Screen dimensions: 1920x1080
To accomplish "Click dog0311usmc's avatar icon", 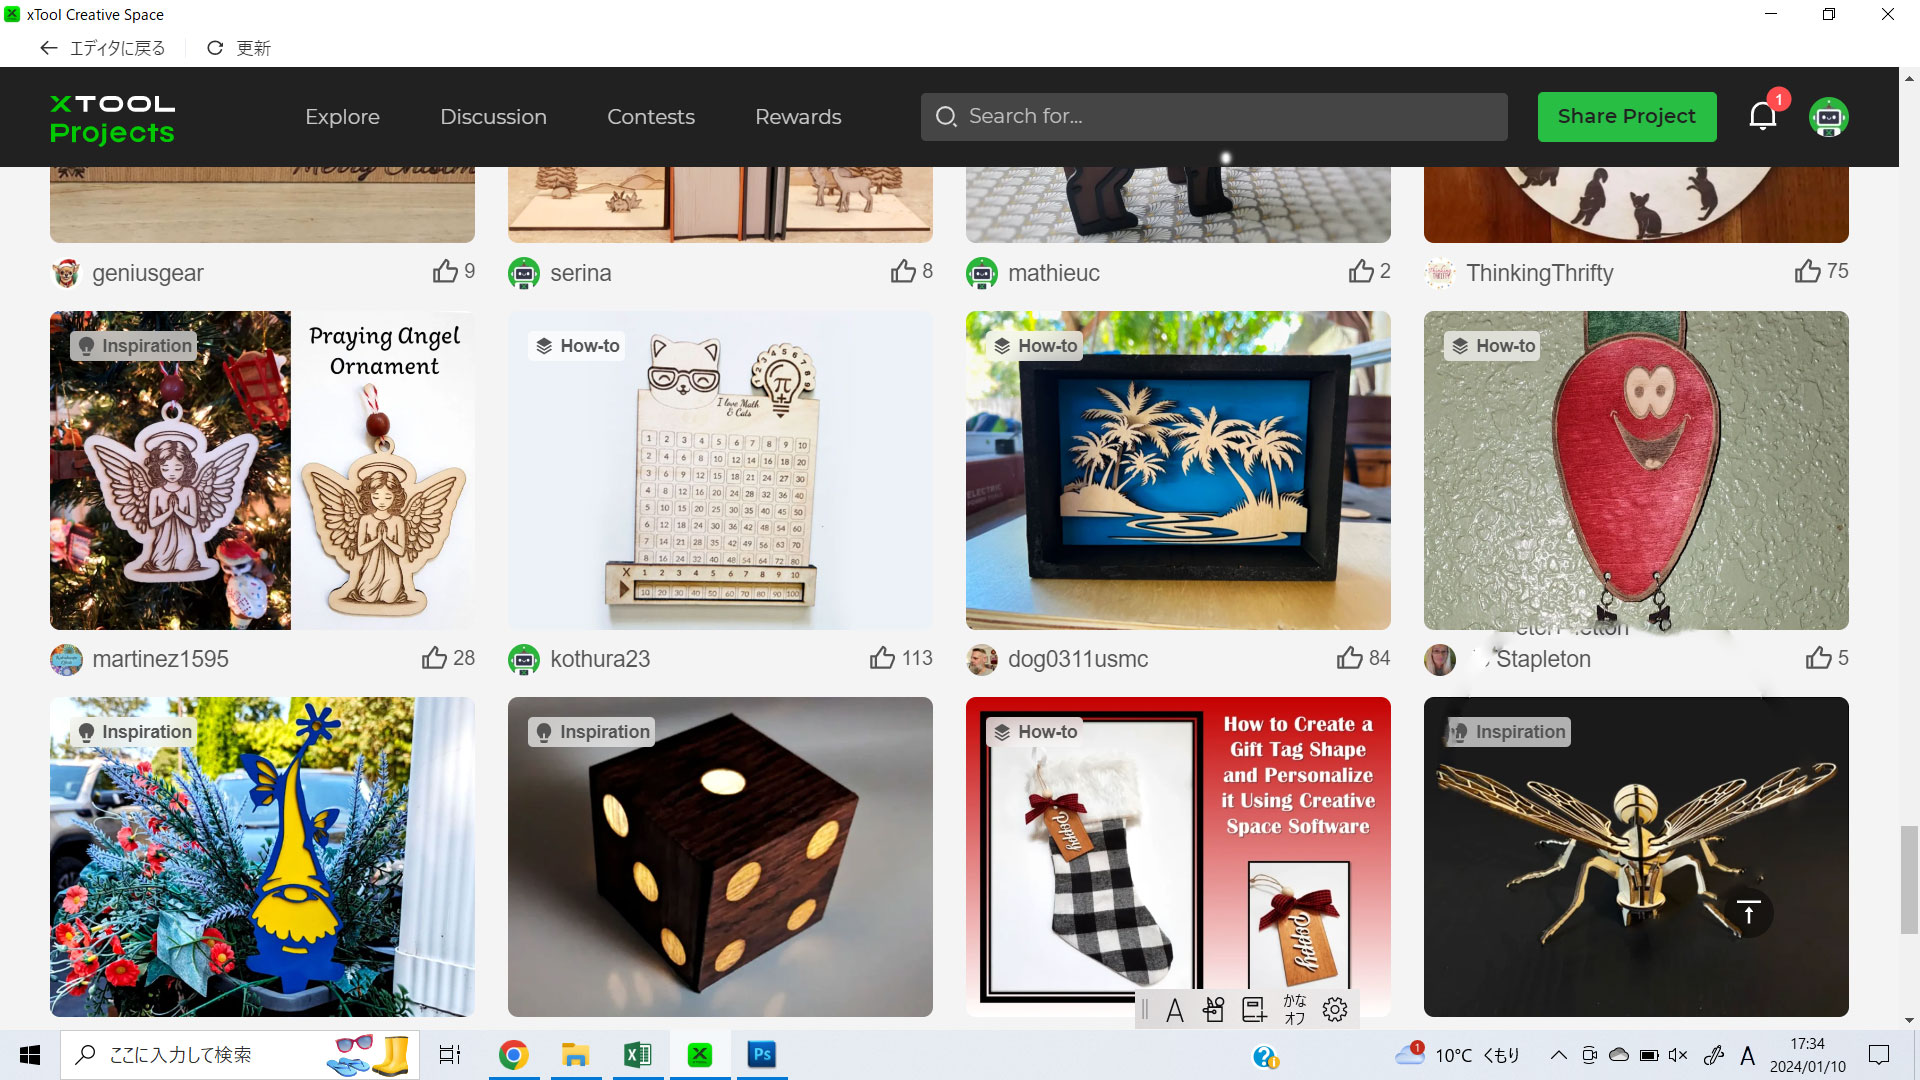I will click(982, 659).
